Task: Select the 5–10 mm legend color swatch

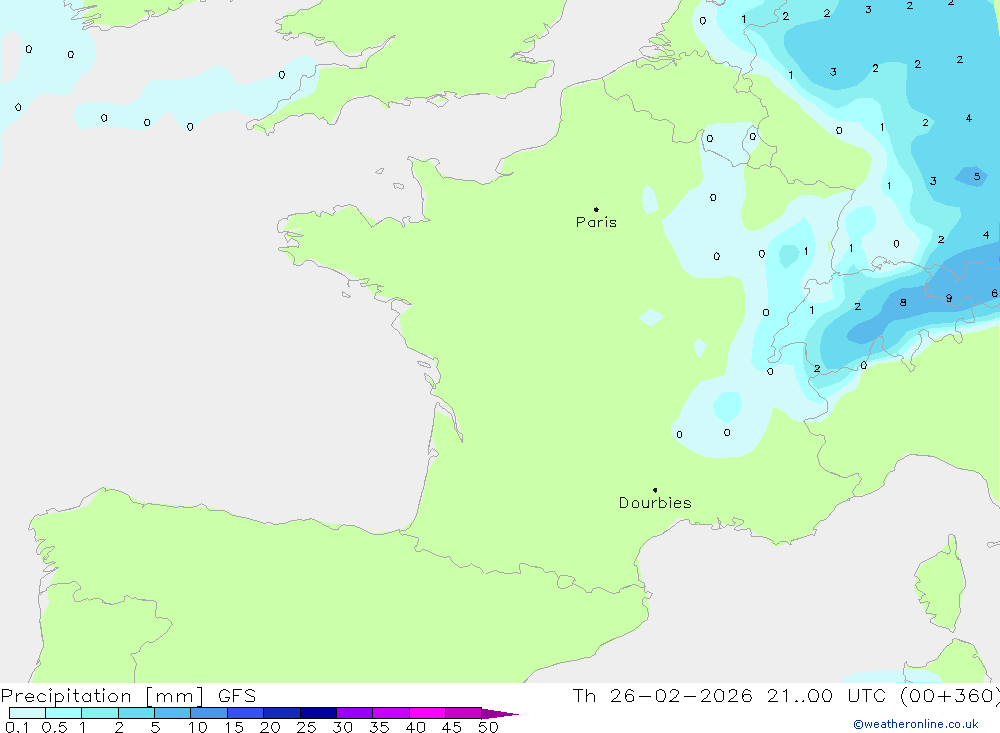Action: coord(173,713)
